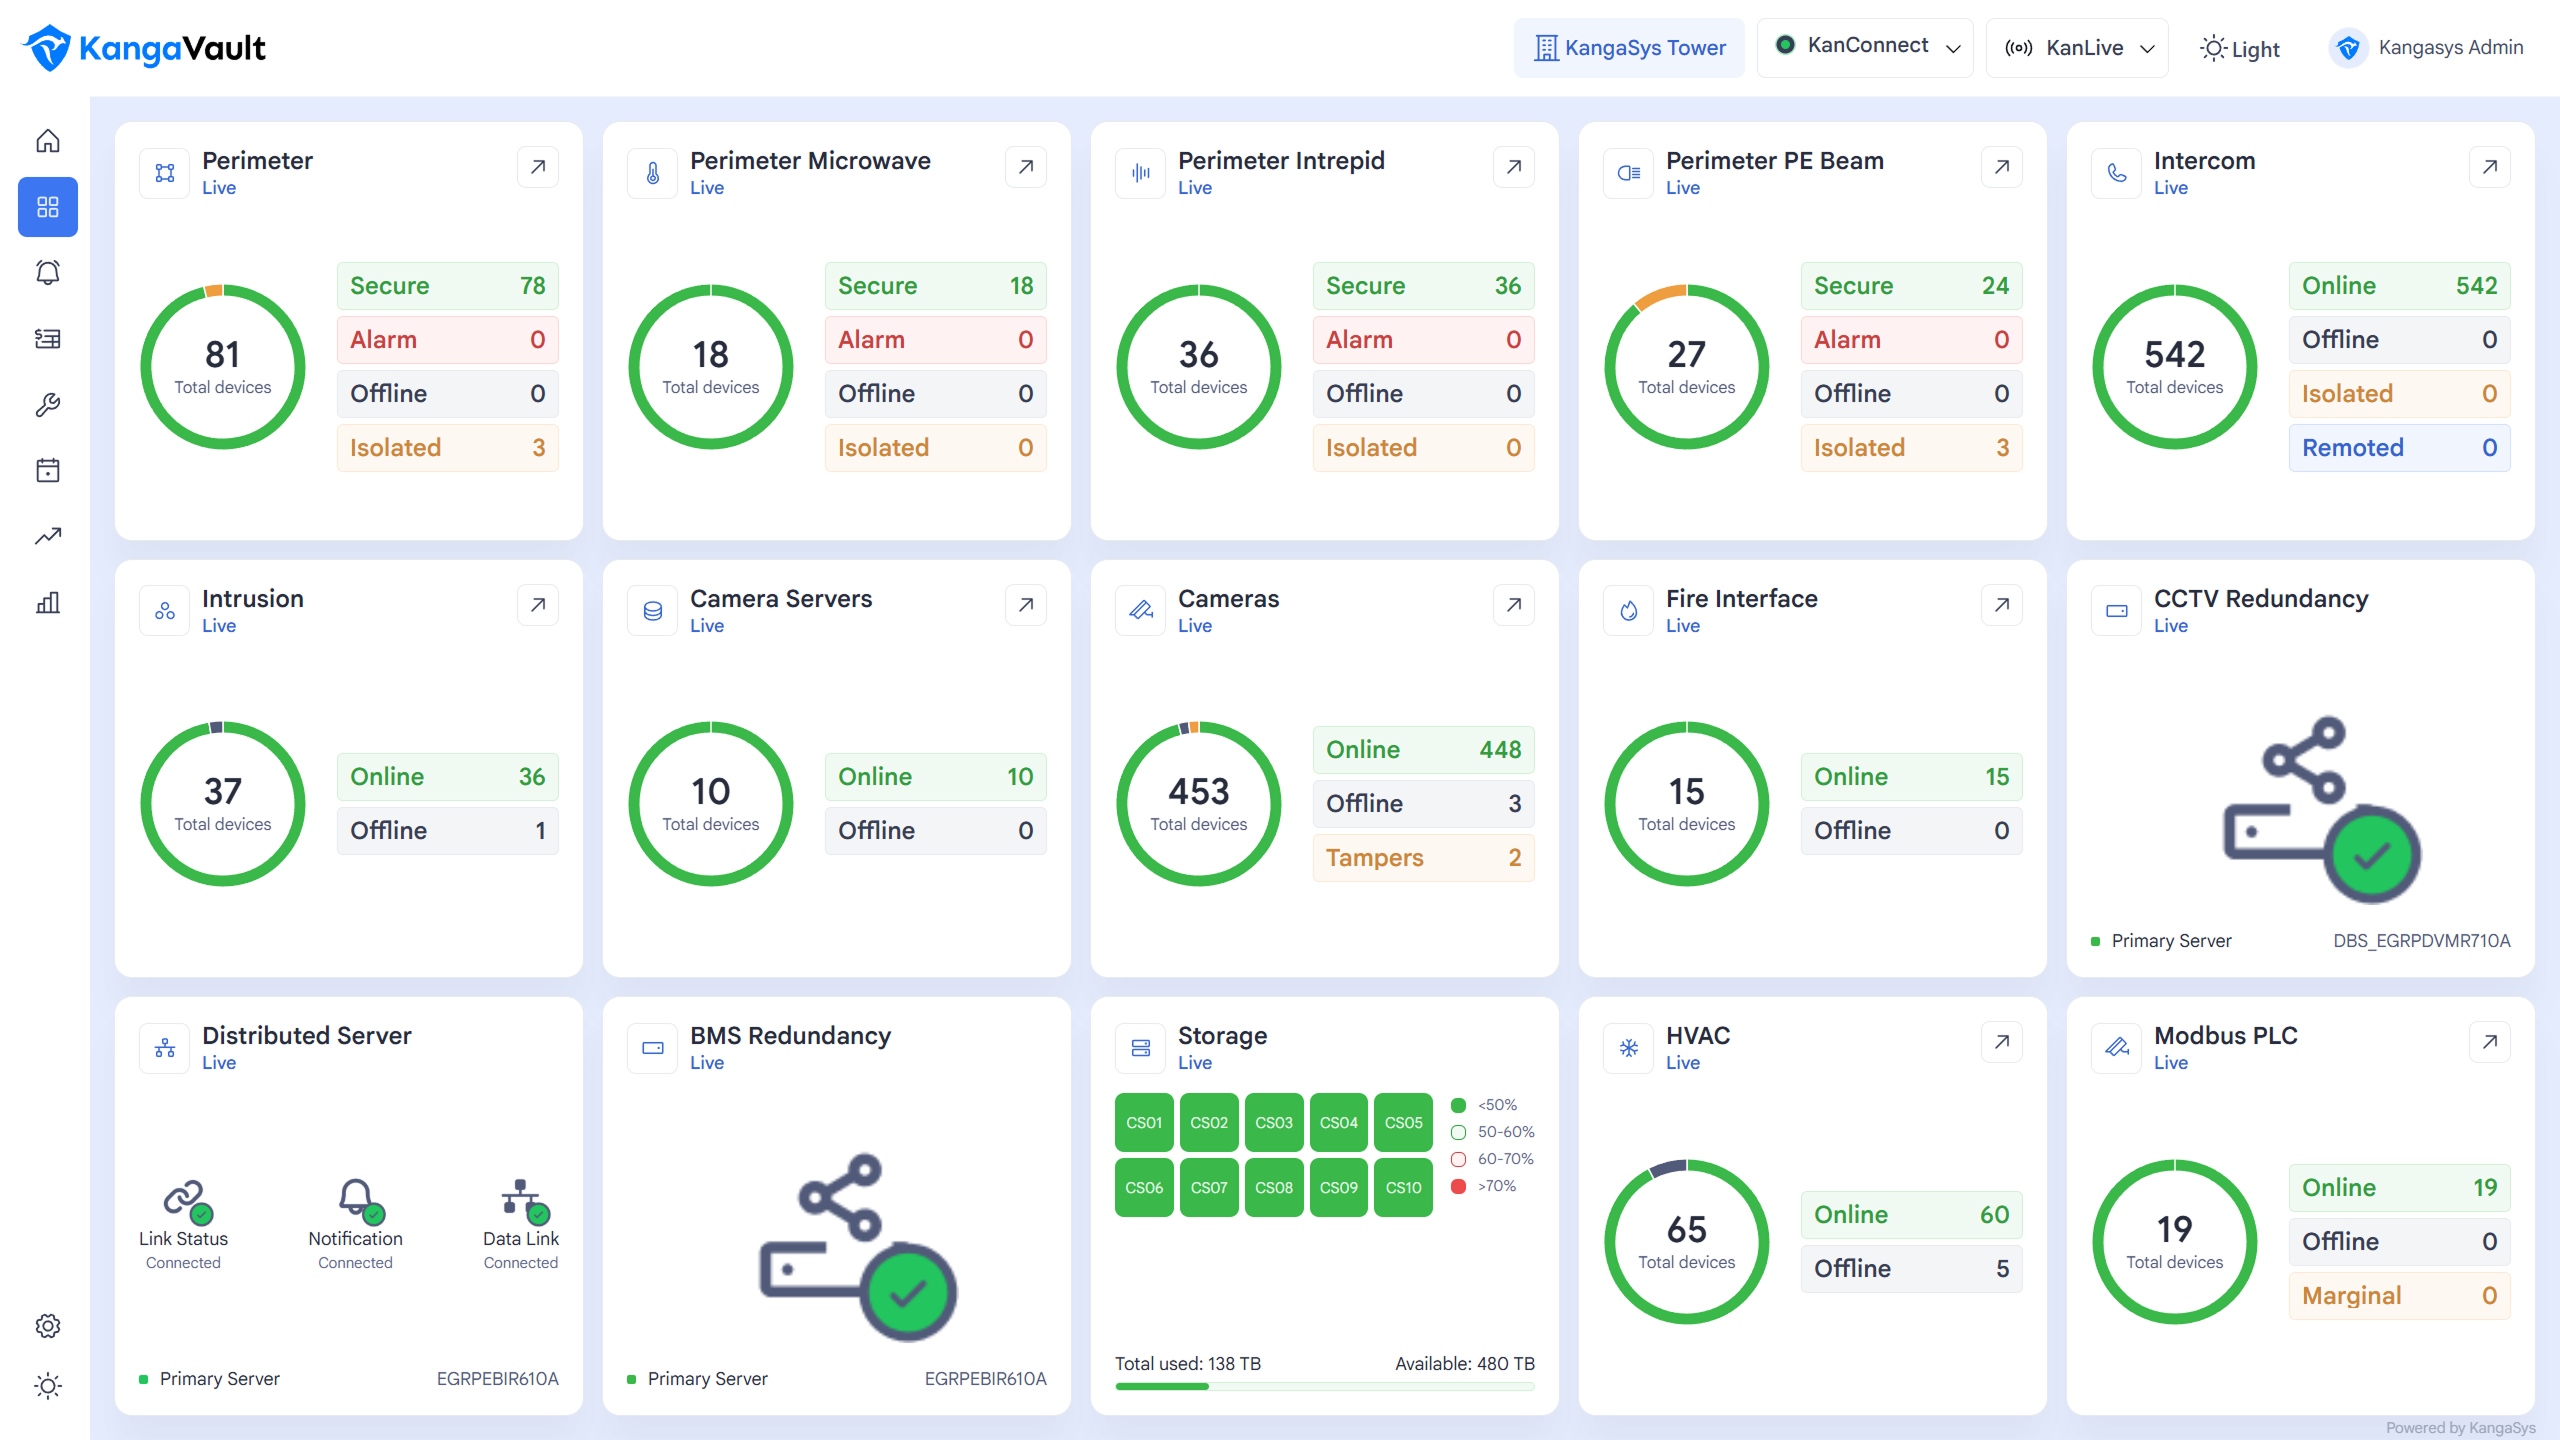Open the Perimeter Intrepid expand arrow

(1514, 167)
